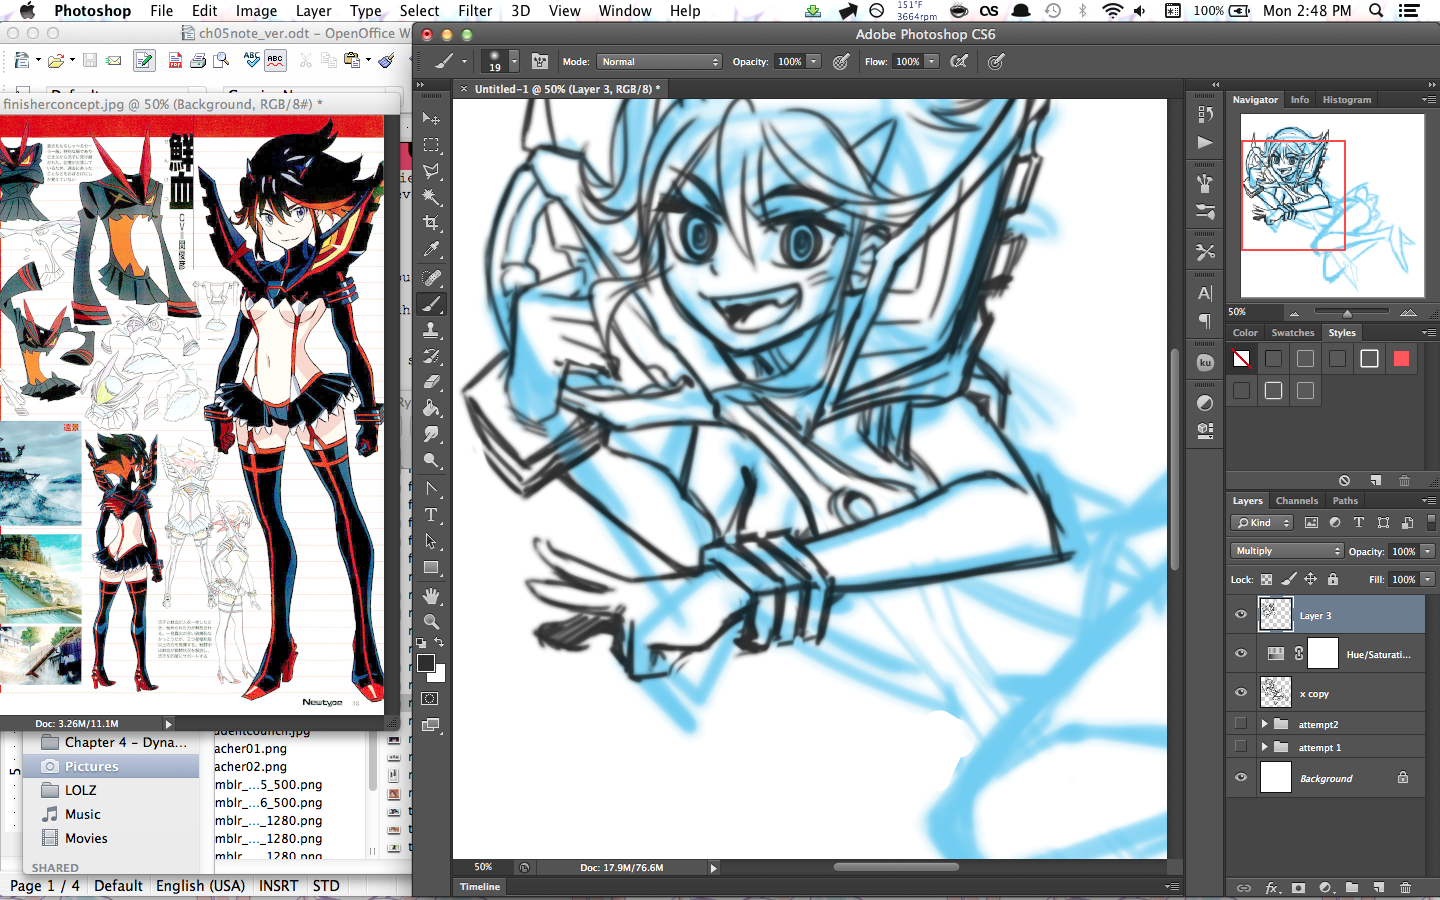Viewport: 1440px width, 900px height.
Task: Create new adjustment layer icon
Action: pos(1325,888)
